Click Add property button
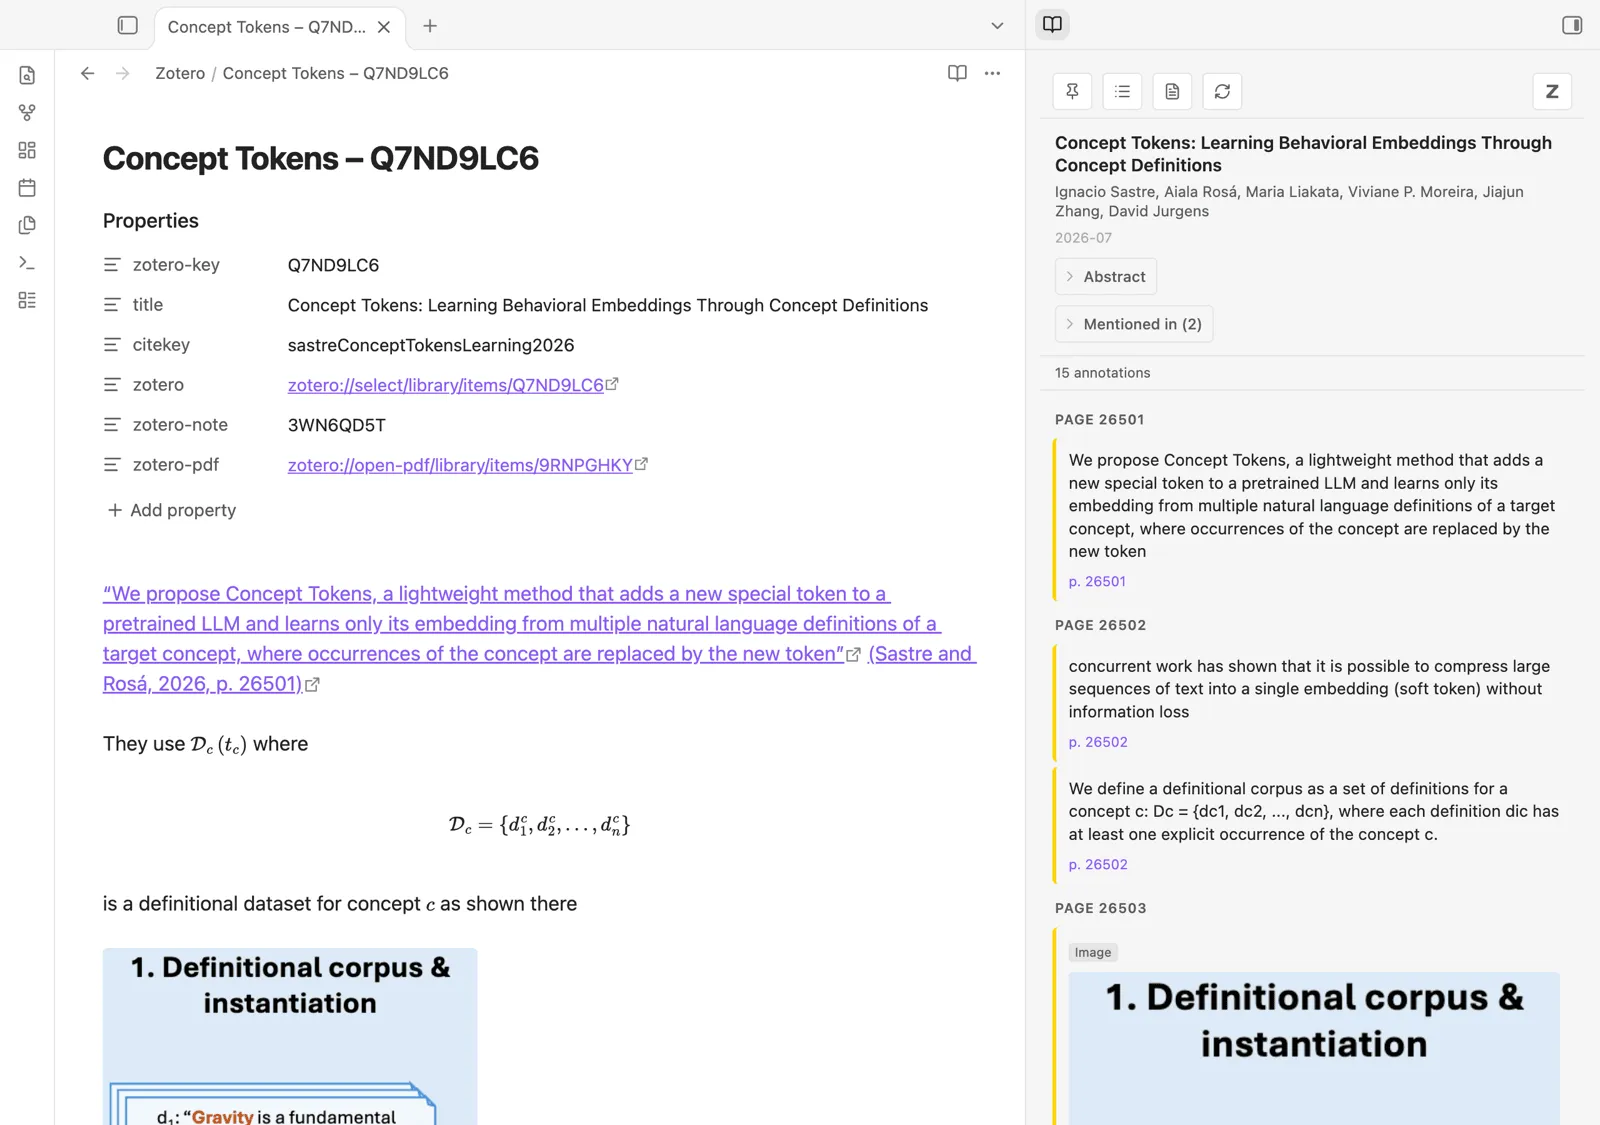1600x1125 pixels. 171,510
